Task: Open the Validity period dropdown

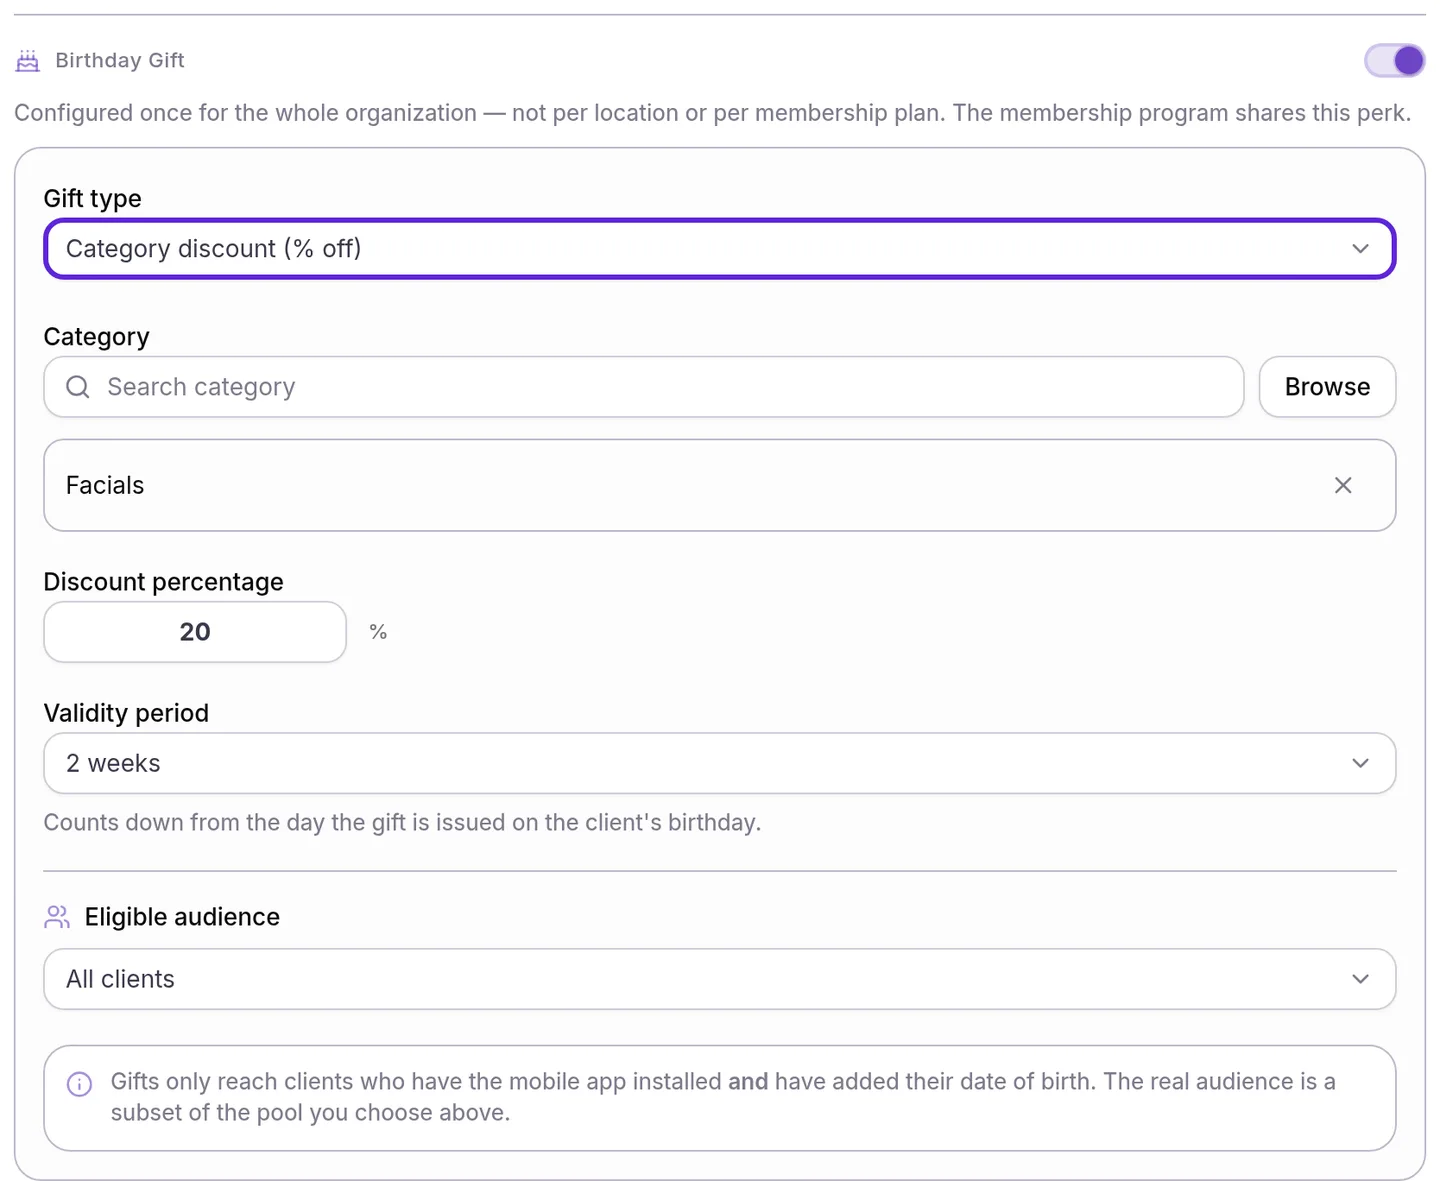Action: 719,763
